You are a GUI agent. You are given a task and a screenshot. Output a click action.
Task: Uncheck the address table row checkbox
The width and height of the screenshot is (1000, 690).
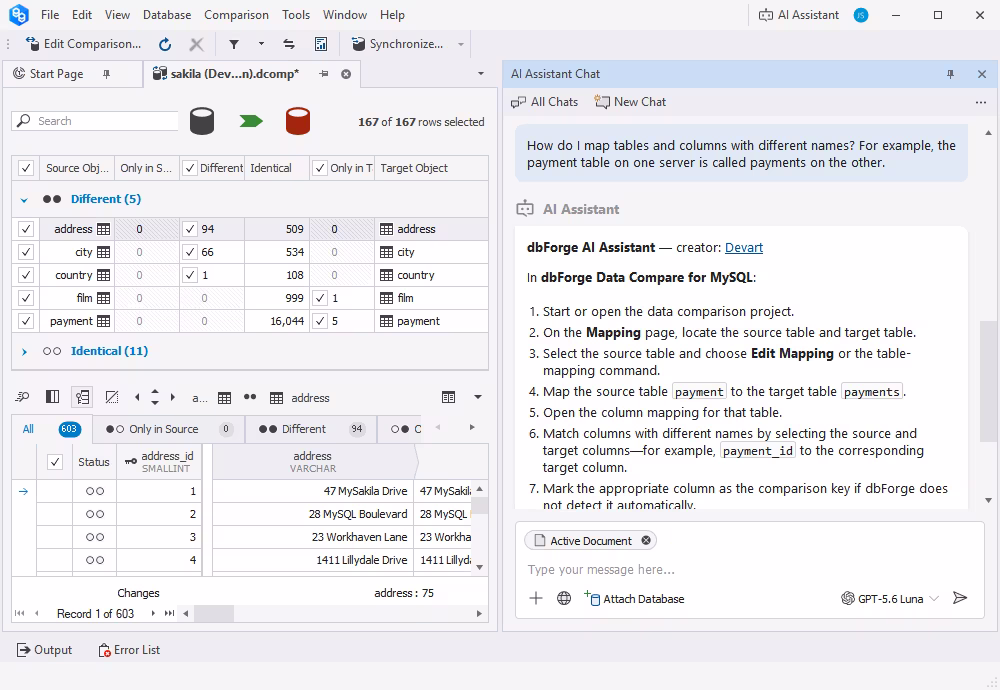tap(26, 229)
